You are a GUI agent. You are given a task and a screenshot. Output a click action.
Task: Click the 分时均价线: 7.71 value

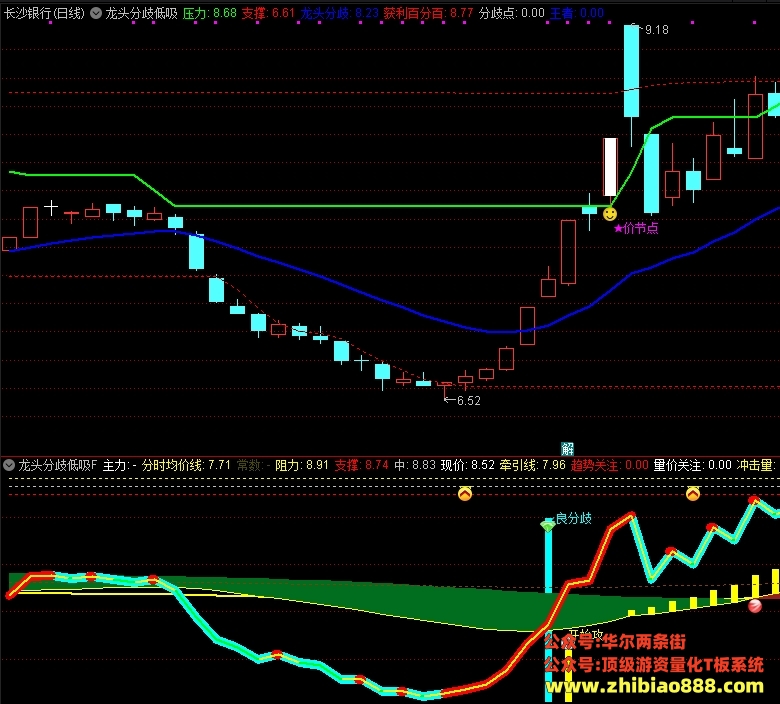click(186, 466)
